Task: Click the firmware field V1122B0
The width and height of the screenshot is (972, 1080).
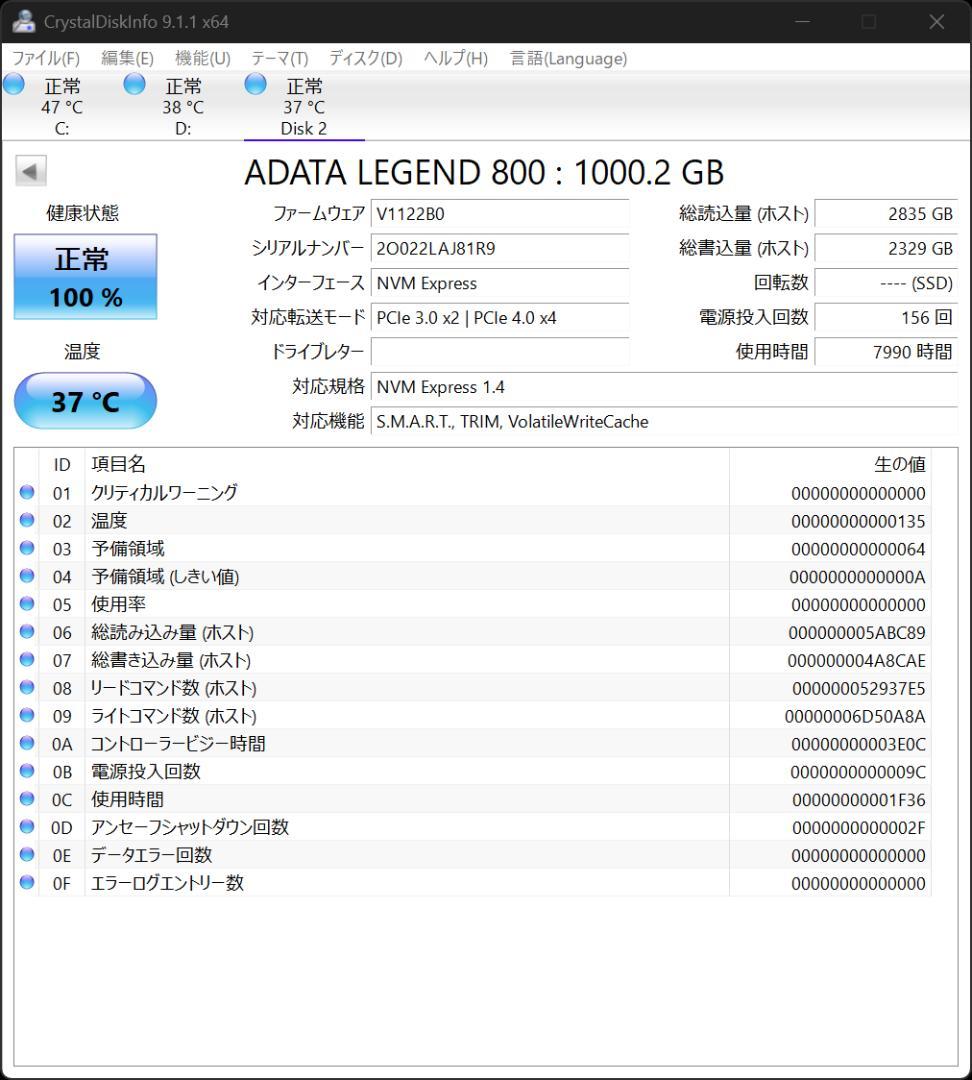Action: (500, 214)
